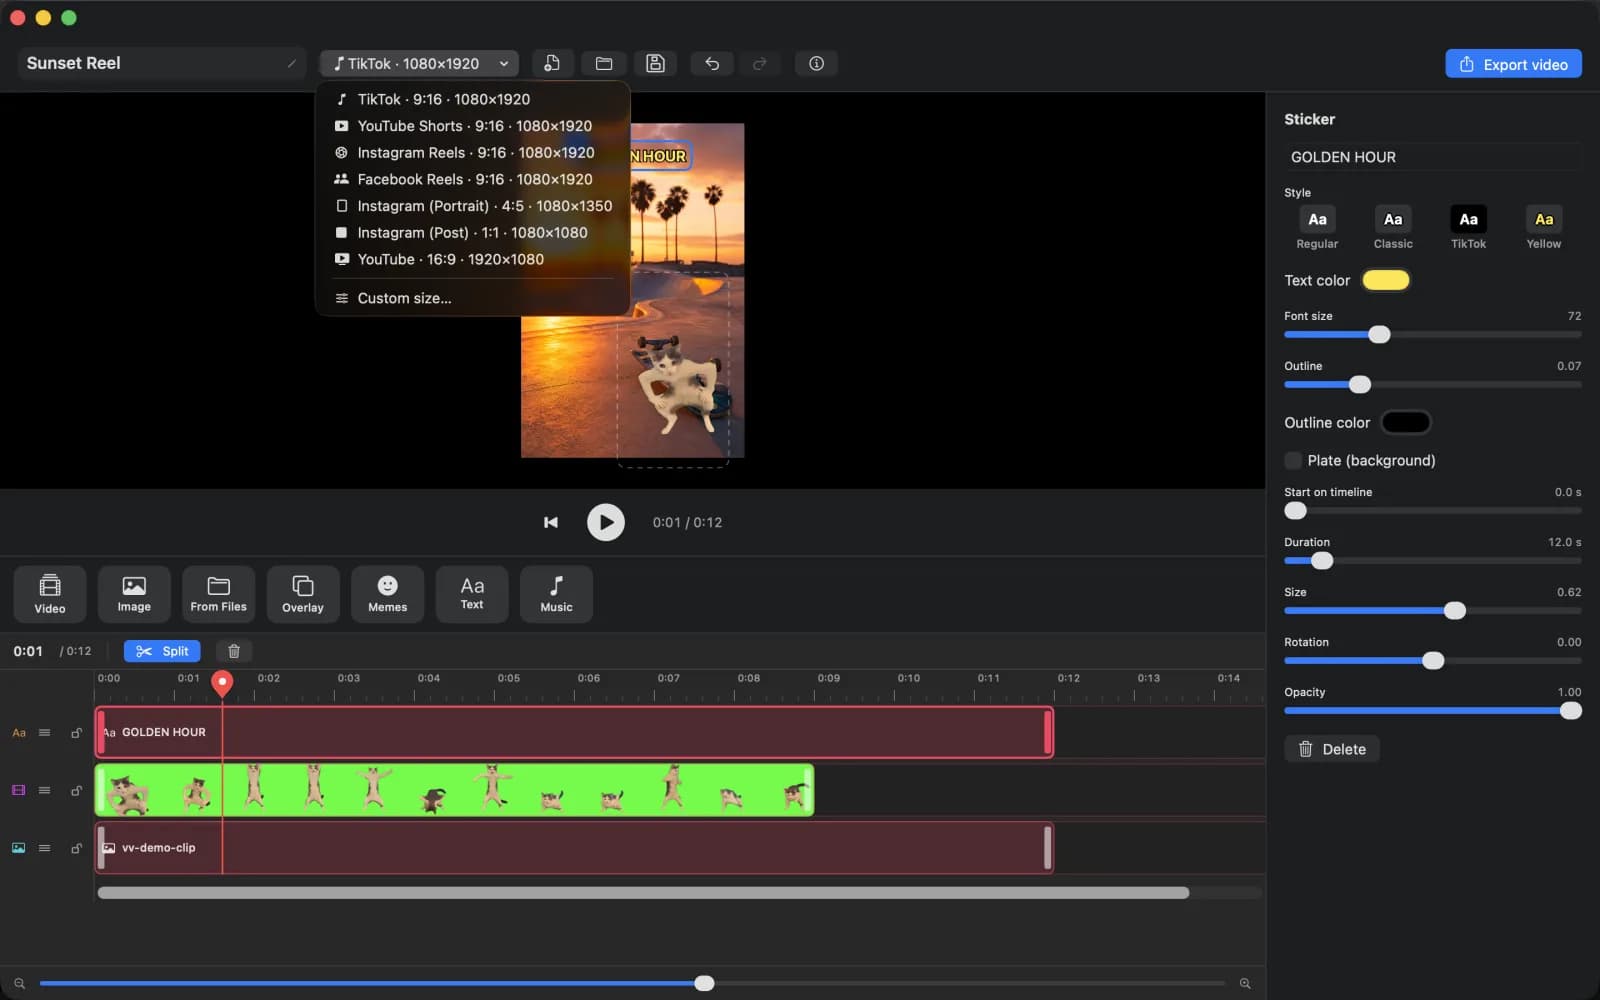Add an Image to the timeline
Screen dimensions: 1600x1000
[x=134, y=594]
